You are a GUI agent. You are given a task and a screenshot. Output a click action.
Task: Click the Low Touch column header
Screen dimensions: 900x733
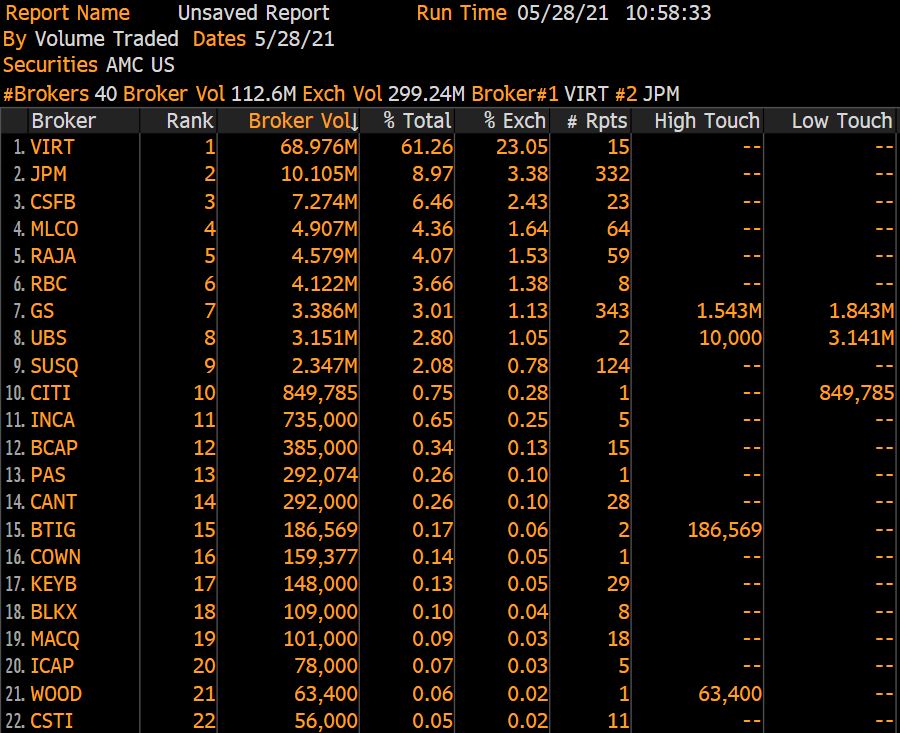point(830,121)
